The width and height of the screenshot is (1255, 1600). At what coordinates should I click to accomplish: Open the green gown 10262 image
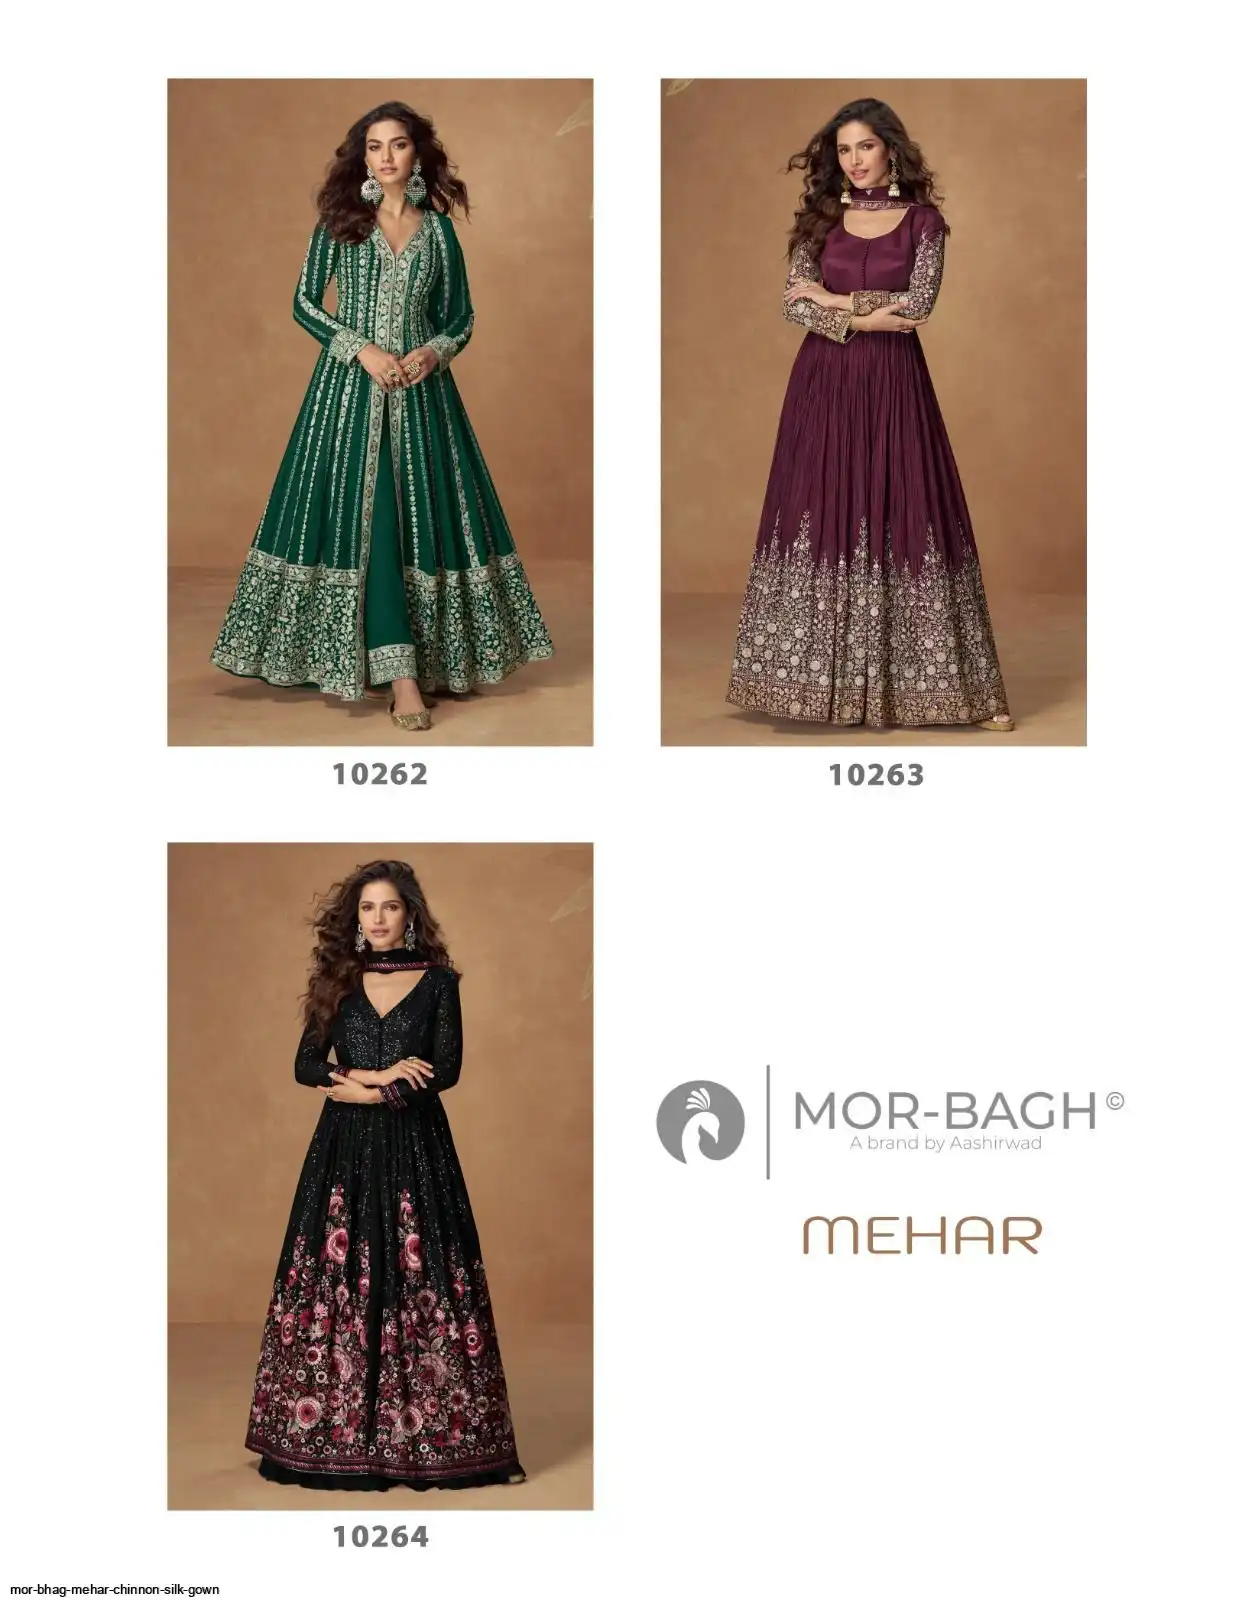380,412
